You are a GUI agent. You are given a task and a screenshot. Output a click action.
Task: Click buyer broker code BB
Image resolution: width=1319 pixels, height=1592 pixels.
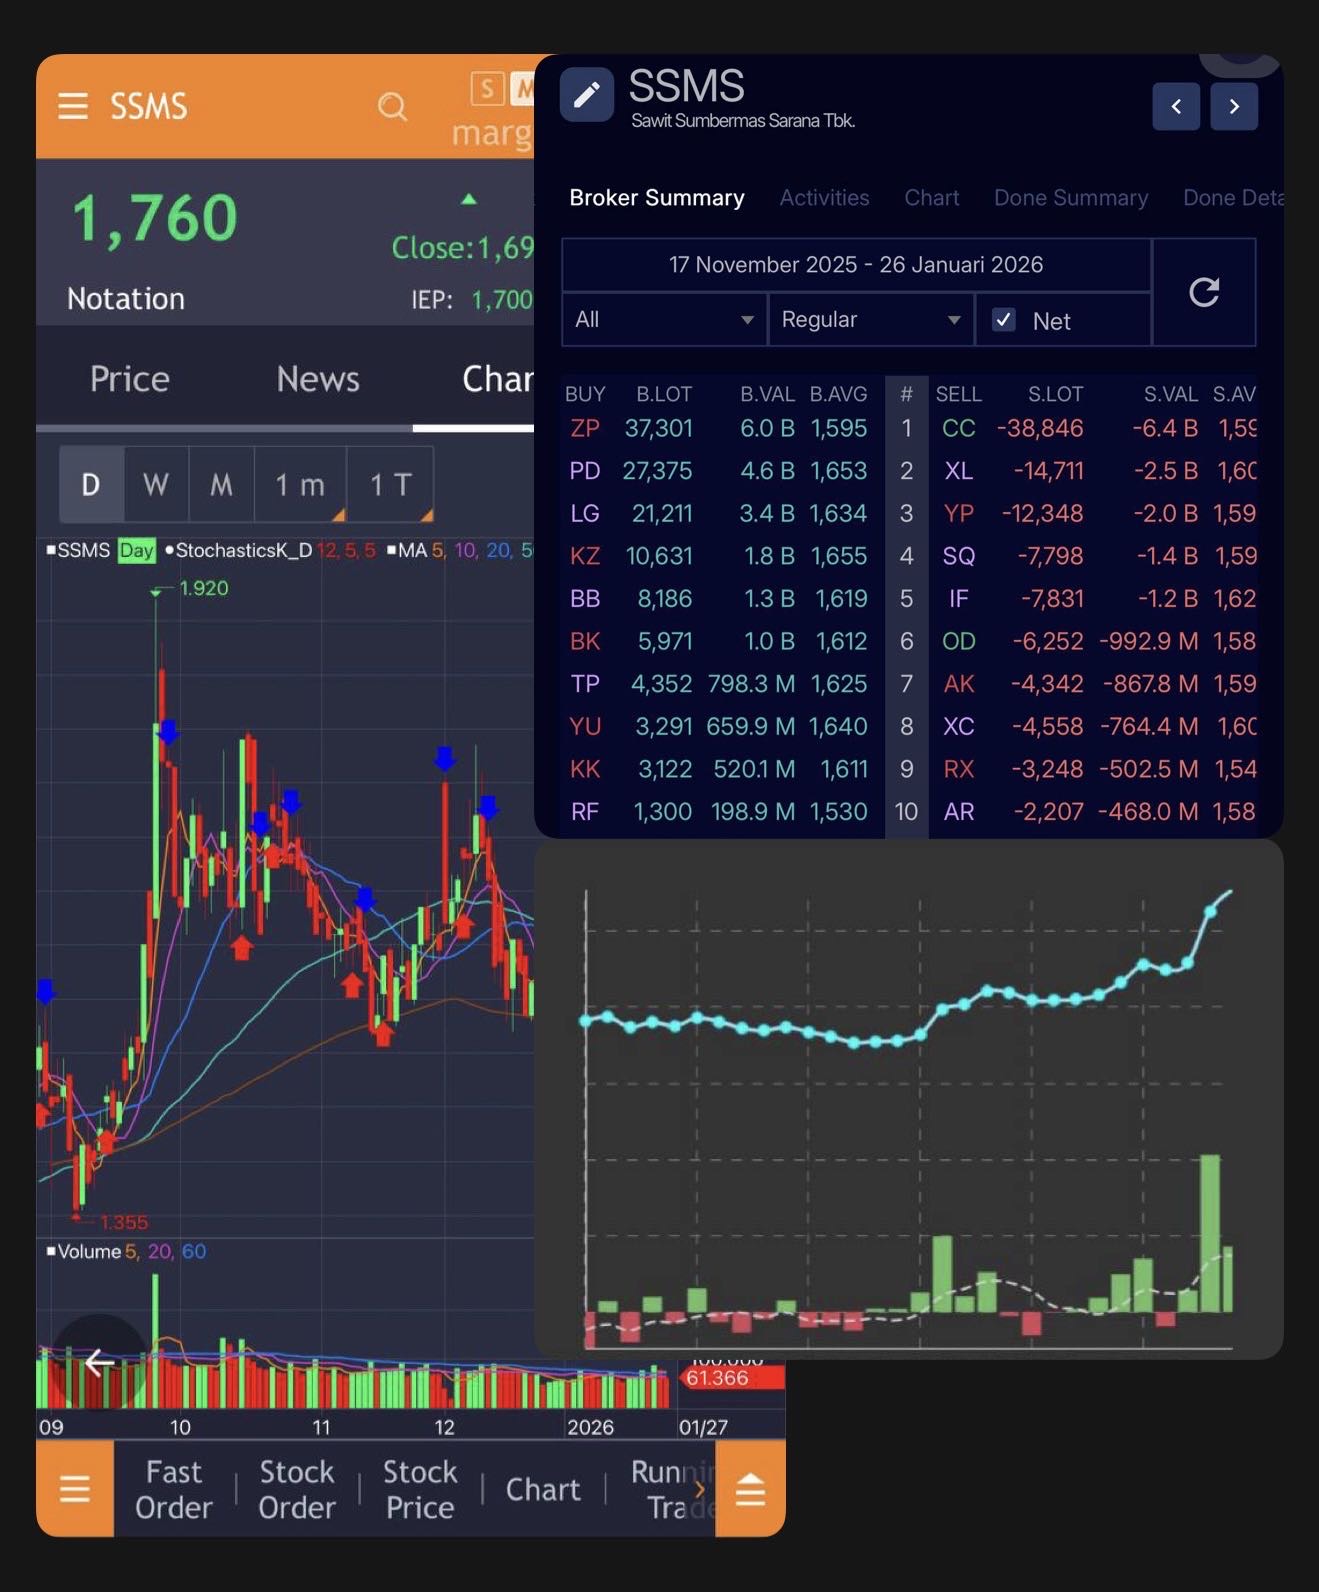(585, 599)
